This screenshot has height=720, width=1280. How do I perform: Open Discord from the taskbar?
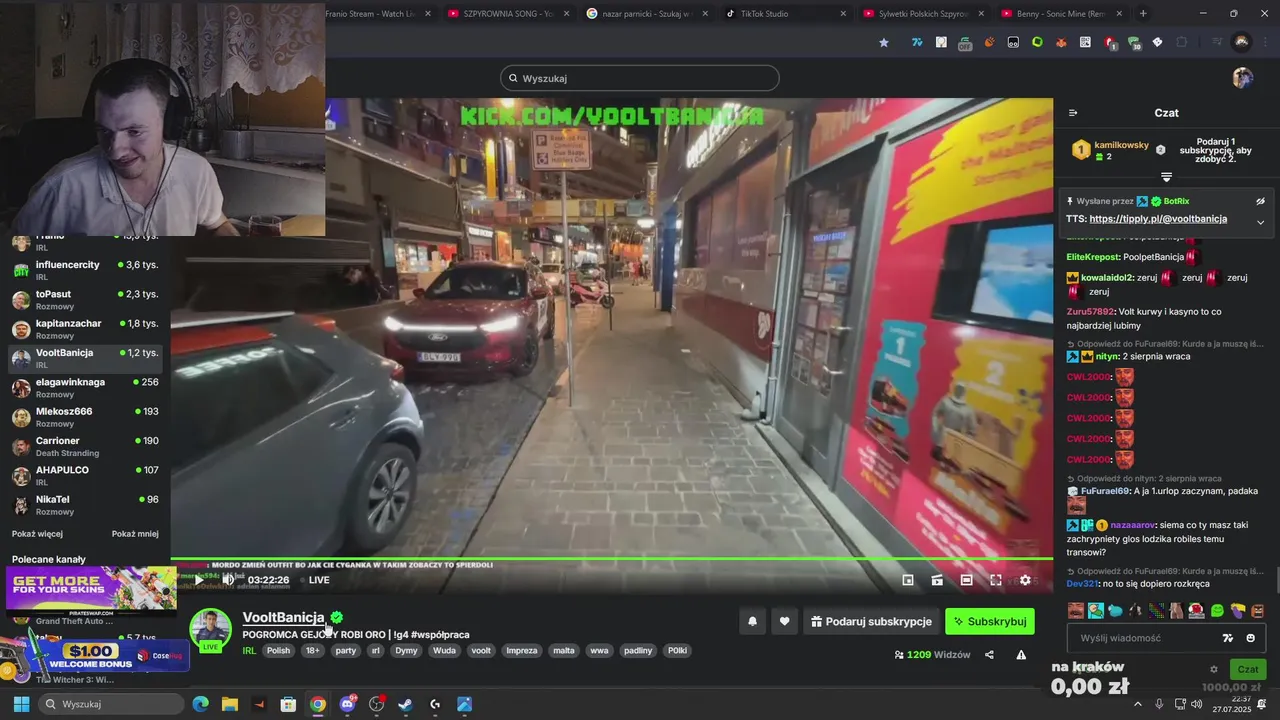pyautogui.click(x=347, y=704)
